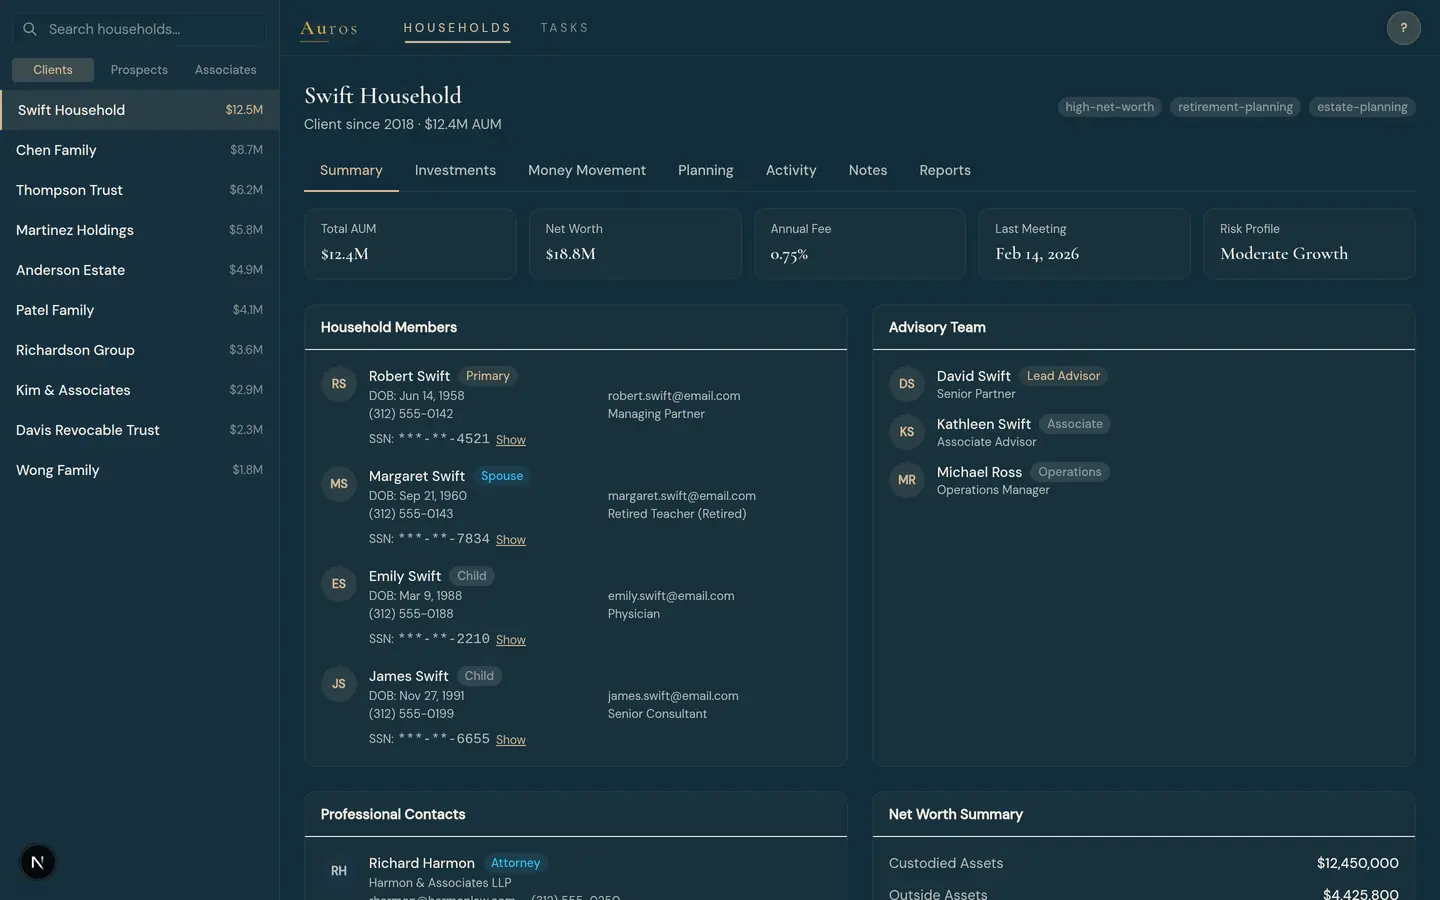The height and width of the screenshot is (900, 1440).
Task: Click the Primary badge on Robert Swift
Action: point(488,376)
